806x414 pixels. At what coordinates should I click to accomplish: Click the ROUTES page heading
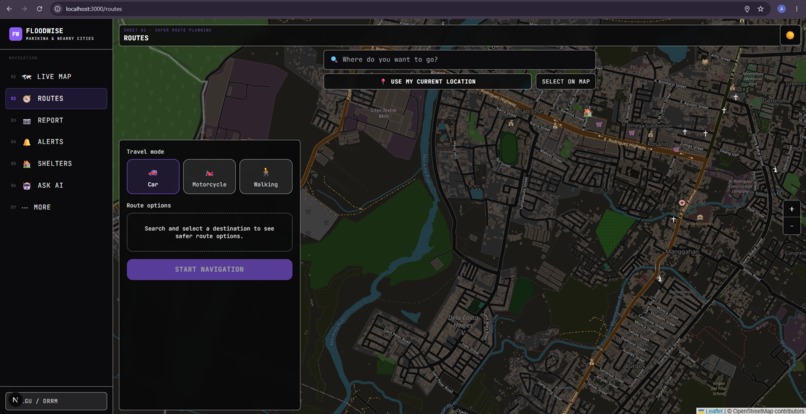pyautogui.click(x=136, y=38)
